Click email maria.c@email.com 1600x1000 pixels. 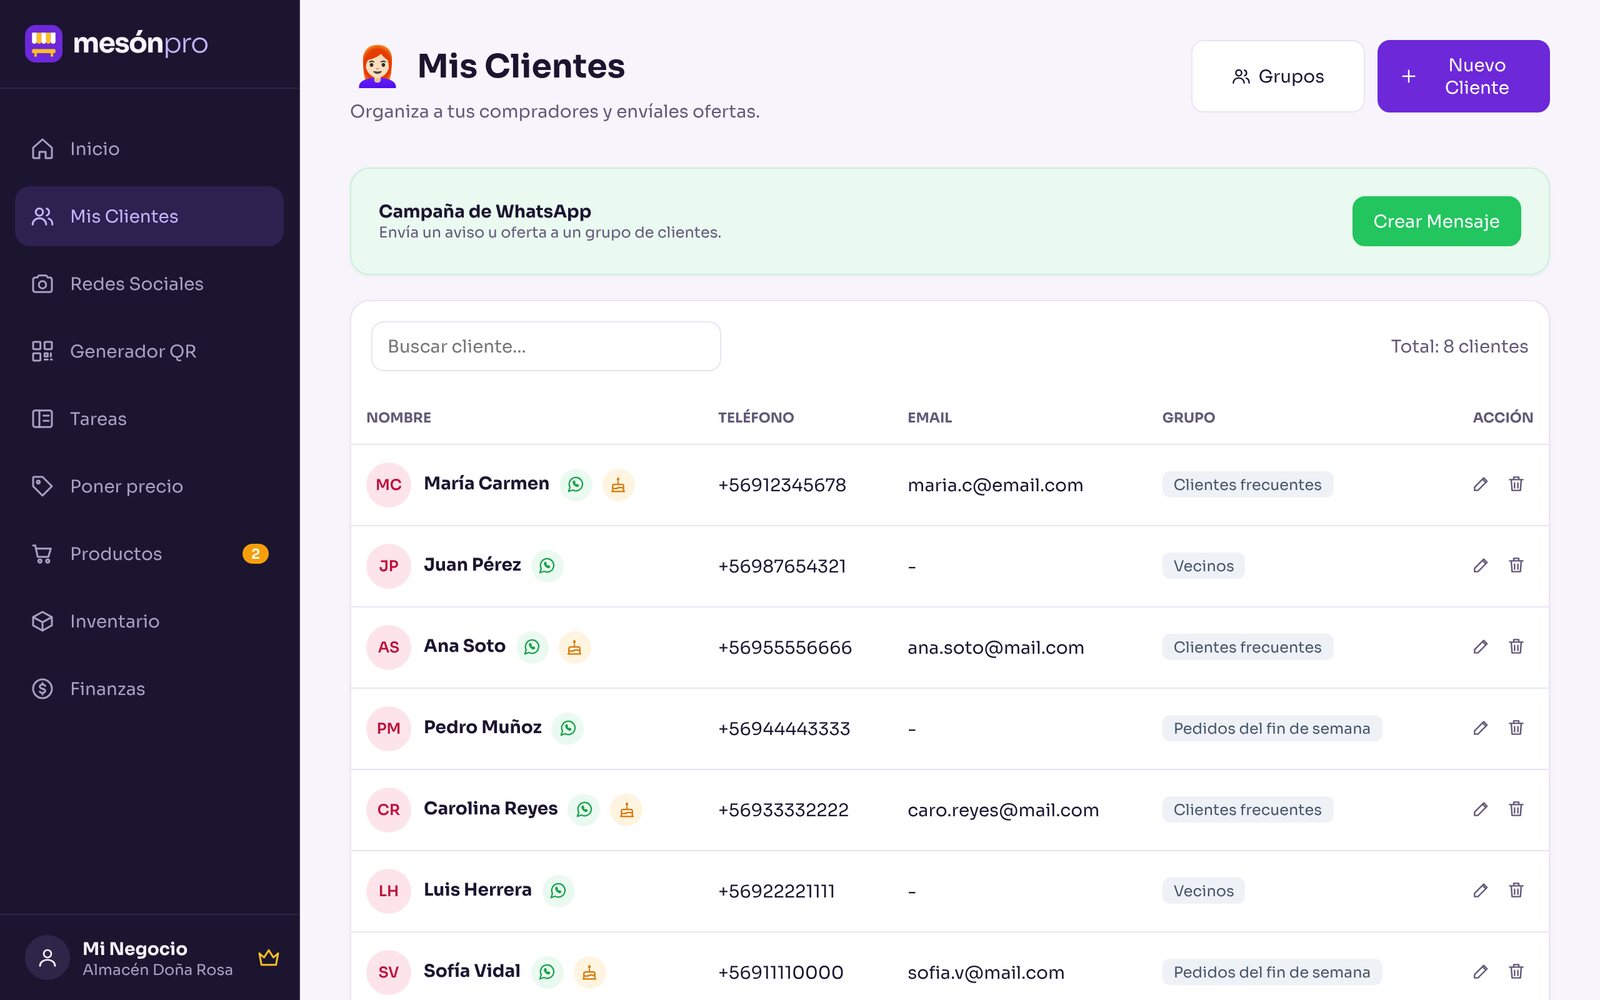(995, 485)
